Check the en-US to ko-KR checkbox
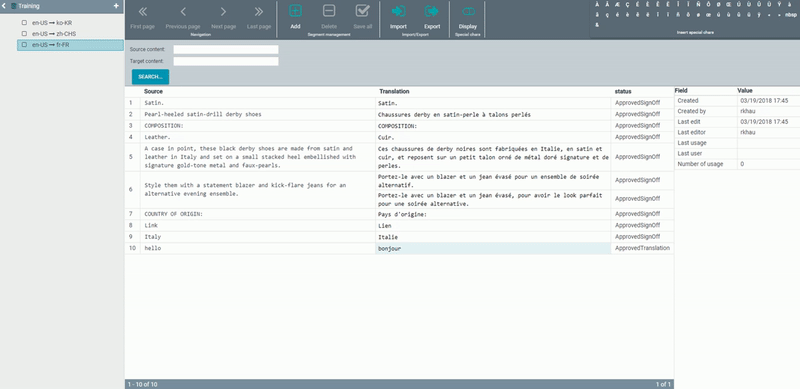The image size is (800, 389). [24, 22]
